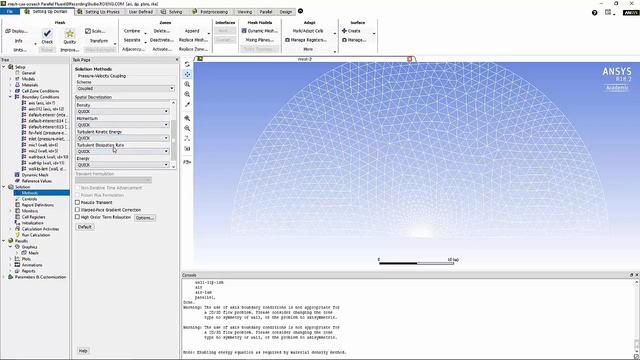Viewport: 640px width, 360px height.
Task: Open the Energy discretization dropdown
Action: (x=122, y=165)
